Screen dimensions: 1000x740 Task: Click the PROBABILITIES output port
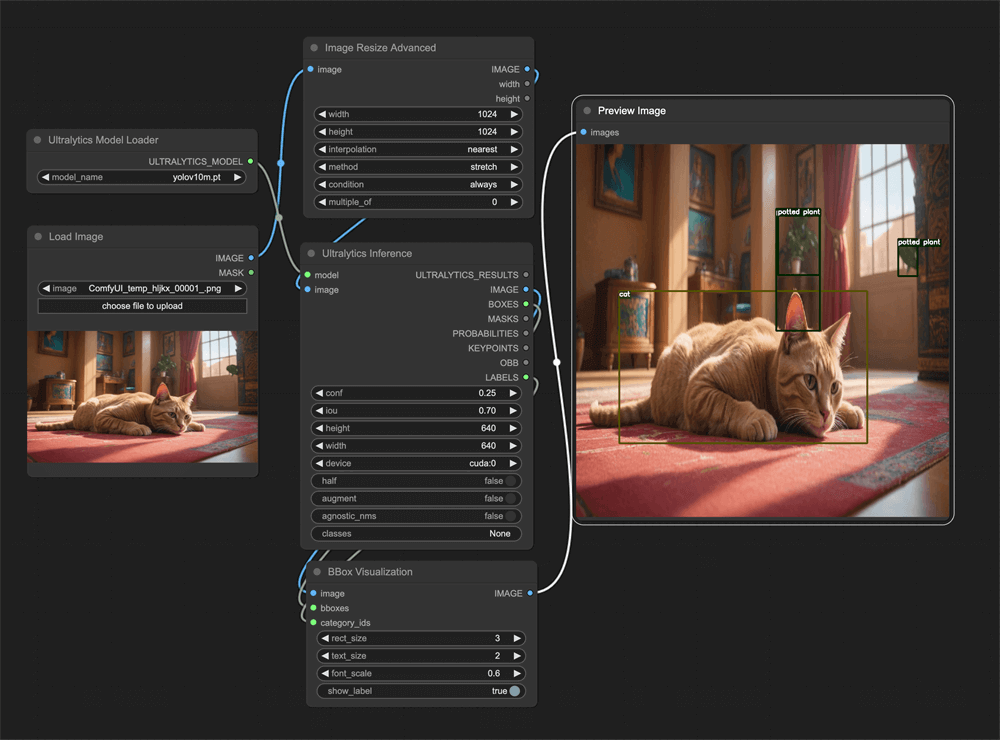tap(526, 333)
